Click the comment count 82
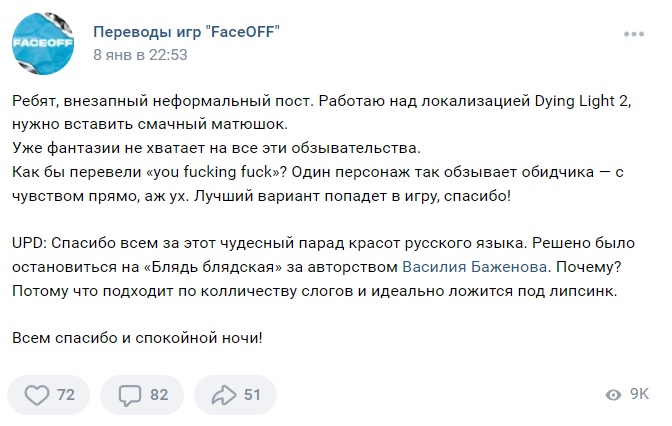The image size is (672, 426). [159, 395]
